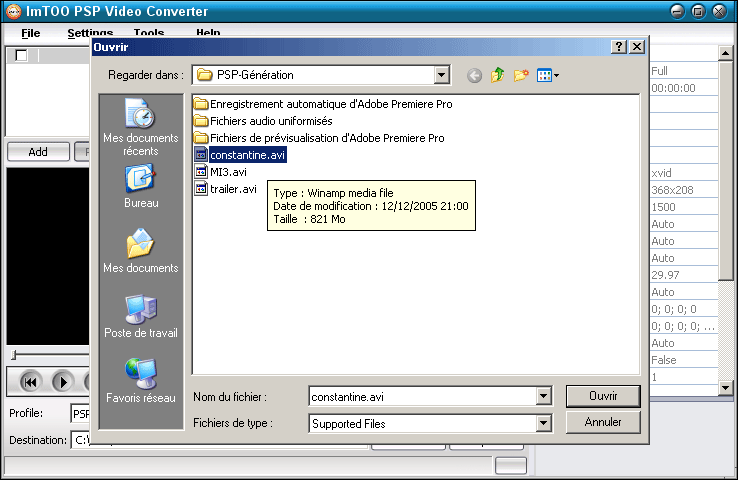The height and width of the screenshot is (480, 738).
Task: Click the Supported Files type field
Action: click(x=423, y=424)
